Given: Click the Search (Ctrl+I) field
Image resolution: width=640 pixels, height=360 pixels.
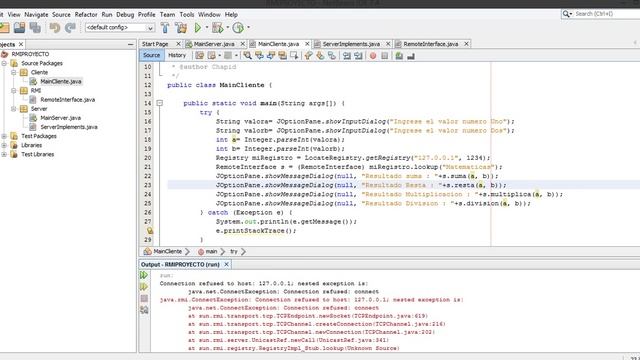Looking at the screenshot, I should tap(606, 14).
